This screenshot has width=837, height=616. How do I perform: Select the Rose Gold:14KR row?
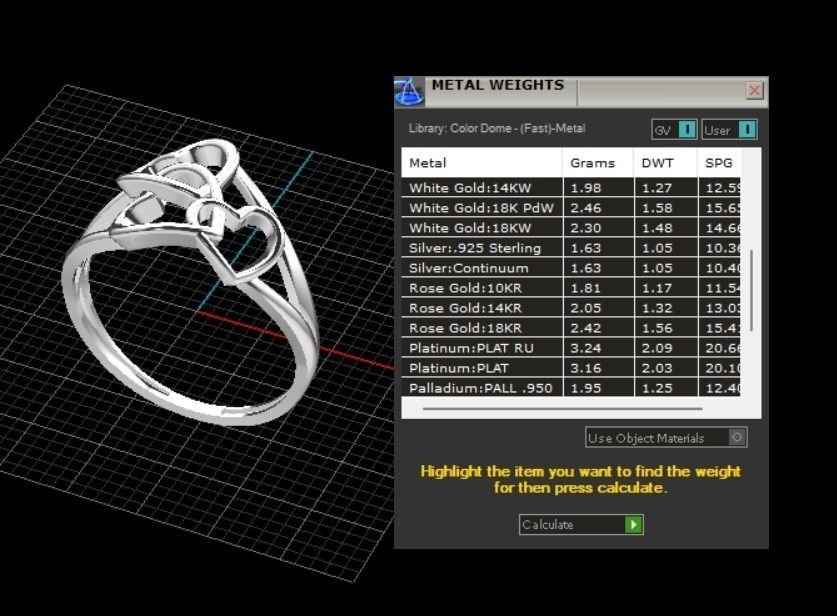pyautogui.click(x=571, y=308)
